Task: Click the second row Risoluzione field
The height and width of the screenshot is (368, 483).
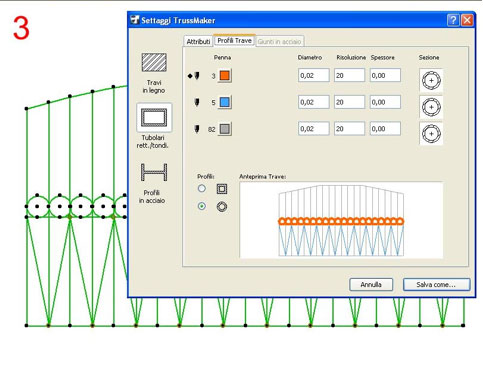Action: pyautogui.click(x=349, y=102)
